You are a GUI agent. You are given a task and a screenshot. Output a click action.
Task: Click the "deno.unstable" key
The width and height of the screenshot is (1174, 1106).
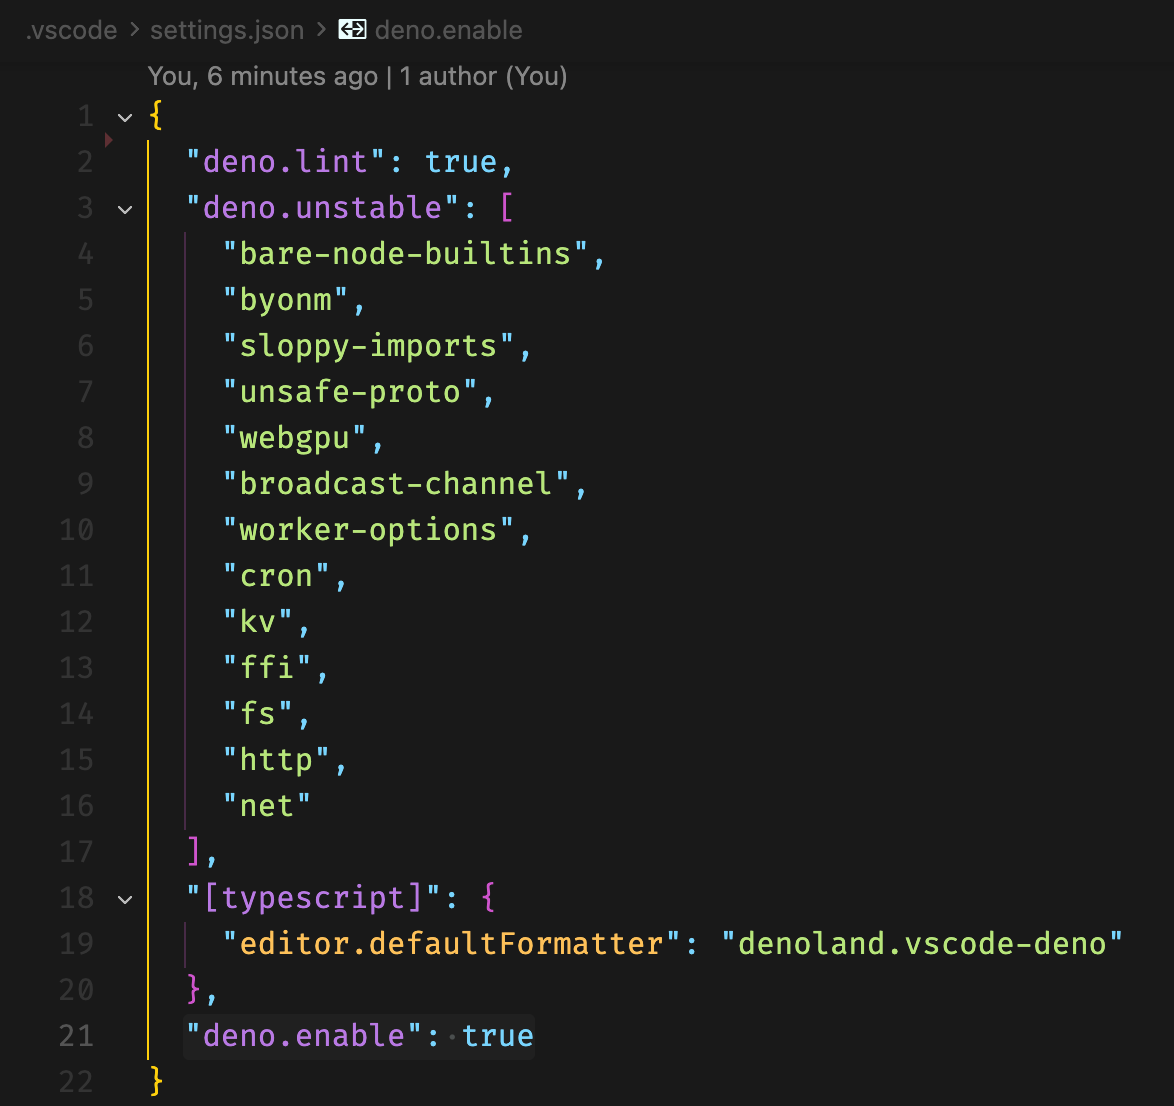[x=322, y=207]
